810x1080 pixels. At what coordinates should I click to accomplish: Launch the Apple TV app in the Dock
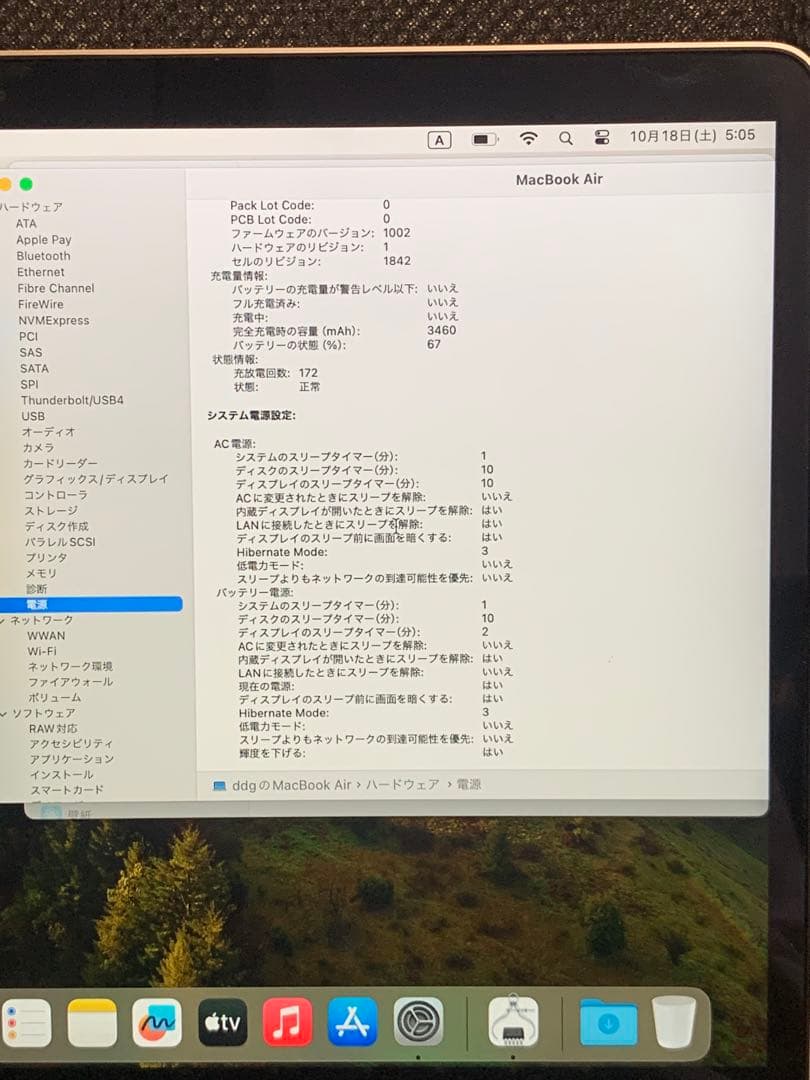(222, 1022)
